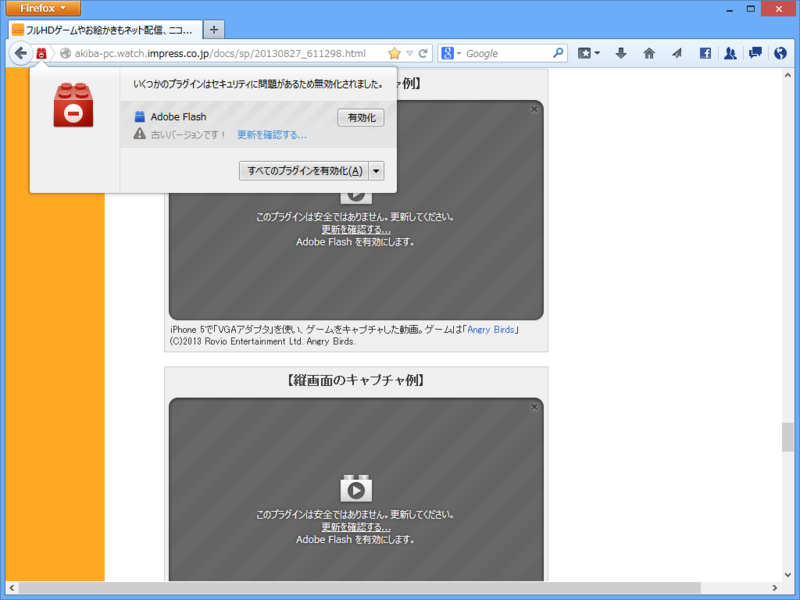Open a new tab with the plus button
The image size is (800, 600).
click(214, 30)
